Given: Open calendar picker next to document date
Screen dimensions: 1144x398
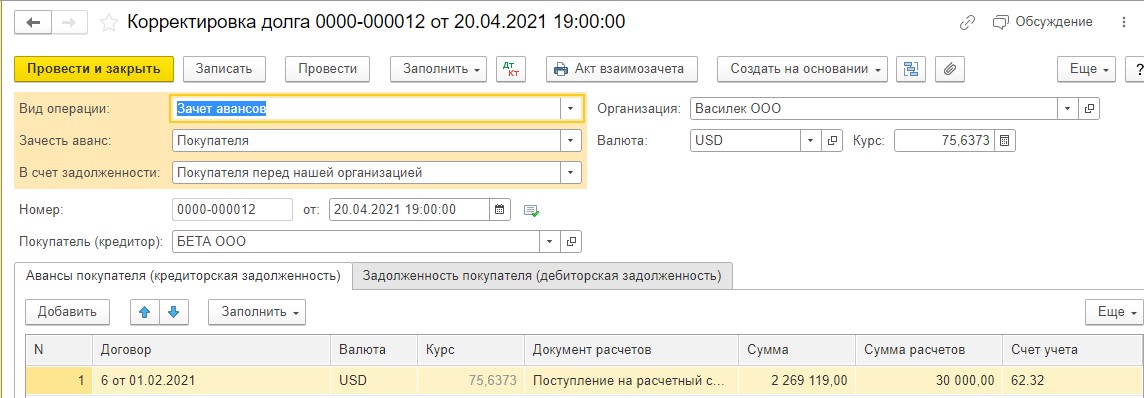Looking at the screenshot, I should [500, 209].
